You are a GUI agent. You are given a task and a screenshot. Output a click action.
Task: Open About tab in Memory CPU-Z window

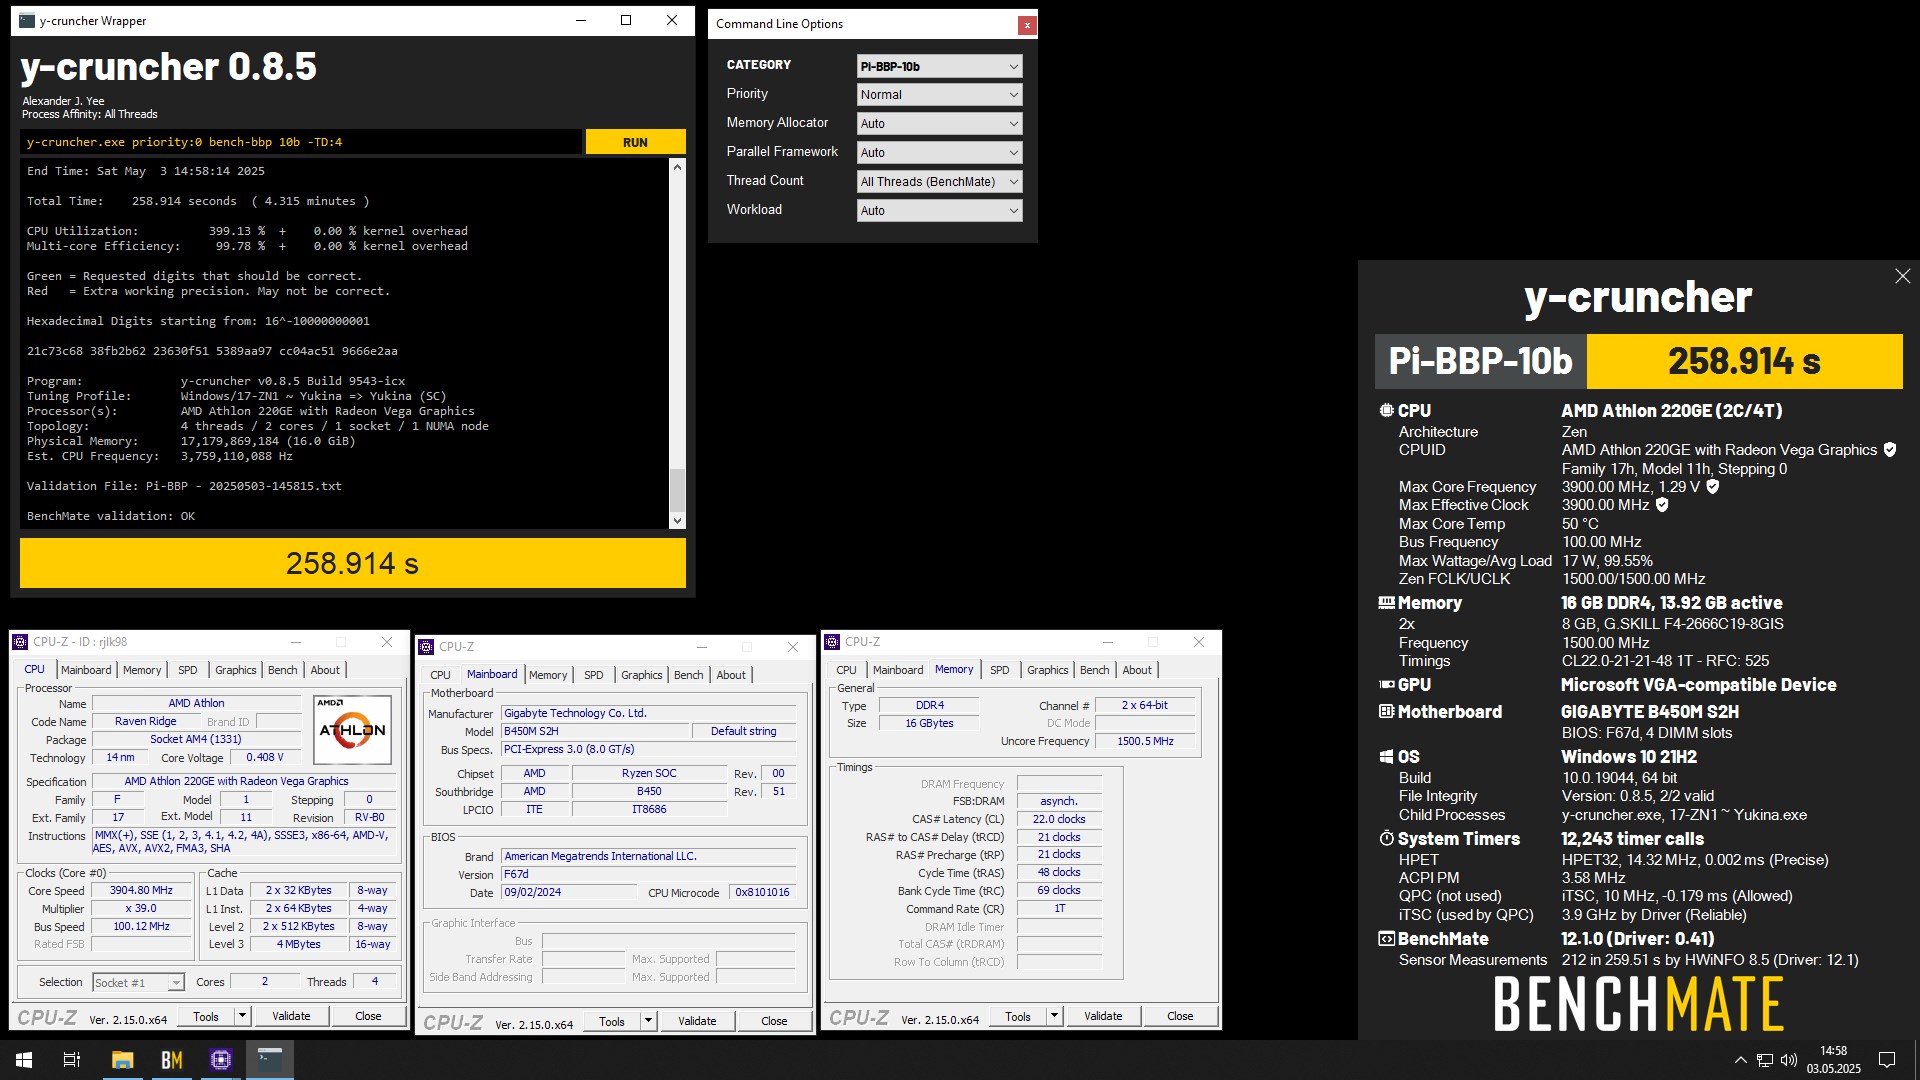(x=1137, y=670)
